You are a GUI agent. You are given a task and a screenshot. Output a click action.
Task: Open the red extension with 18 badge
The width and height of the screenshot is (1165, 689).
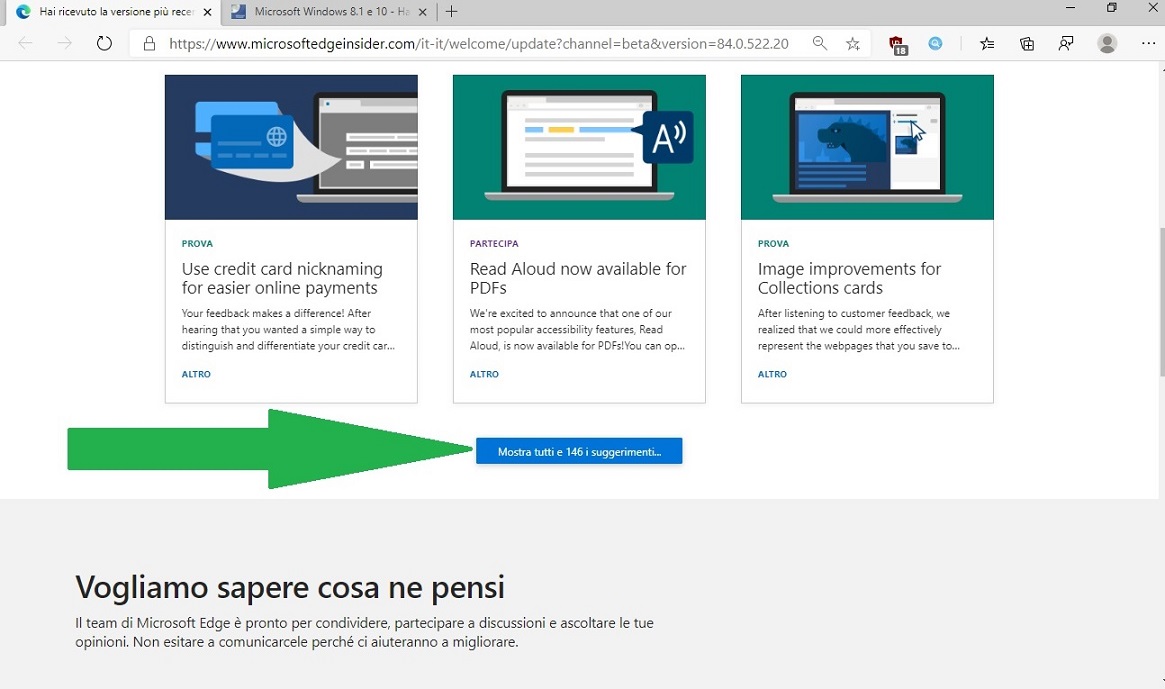click(x=898, y=45)
